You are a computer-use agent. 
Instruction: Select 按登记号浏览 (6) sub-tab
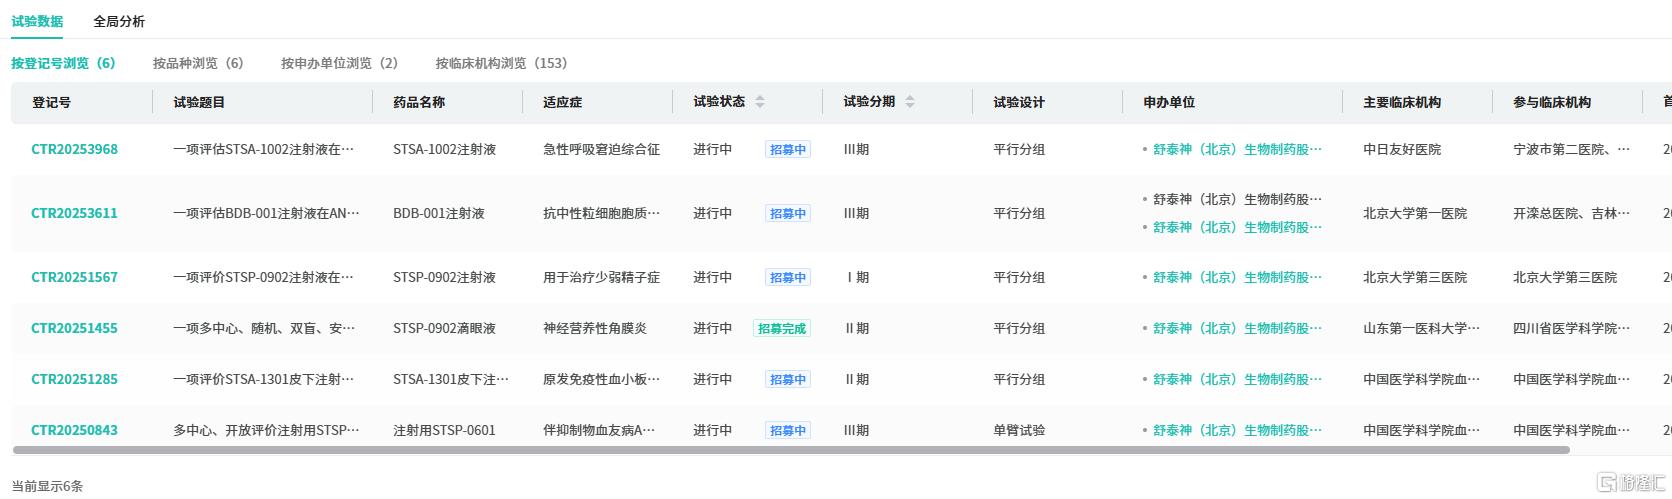point(63,63)
